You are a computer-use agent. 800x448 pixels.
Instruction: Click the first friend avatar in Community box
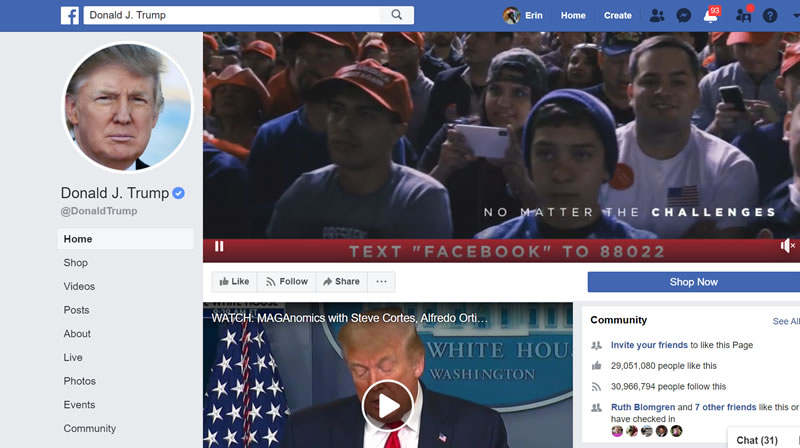tap(617, 431)
